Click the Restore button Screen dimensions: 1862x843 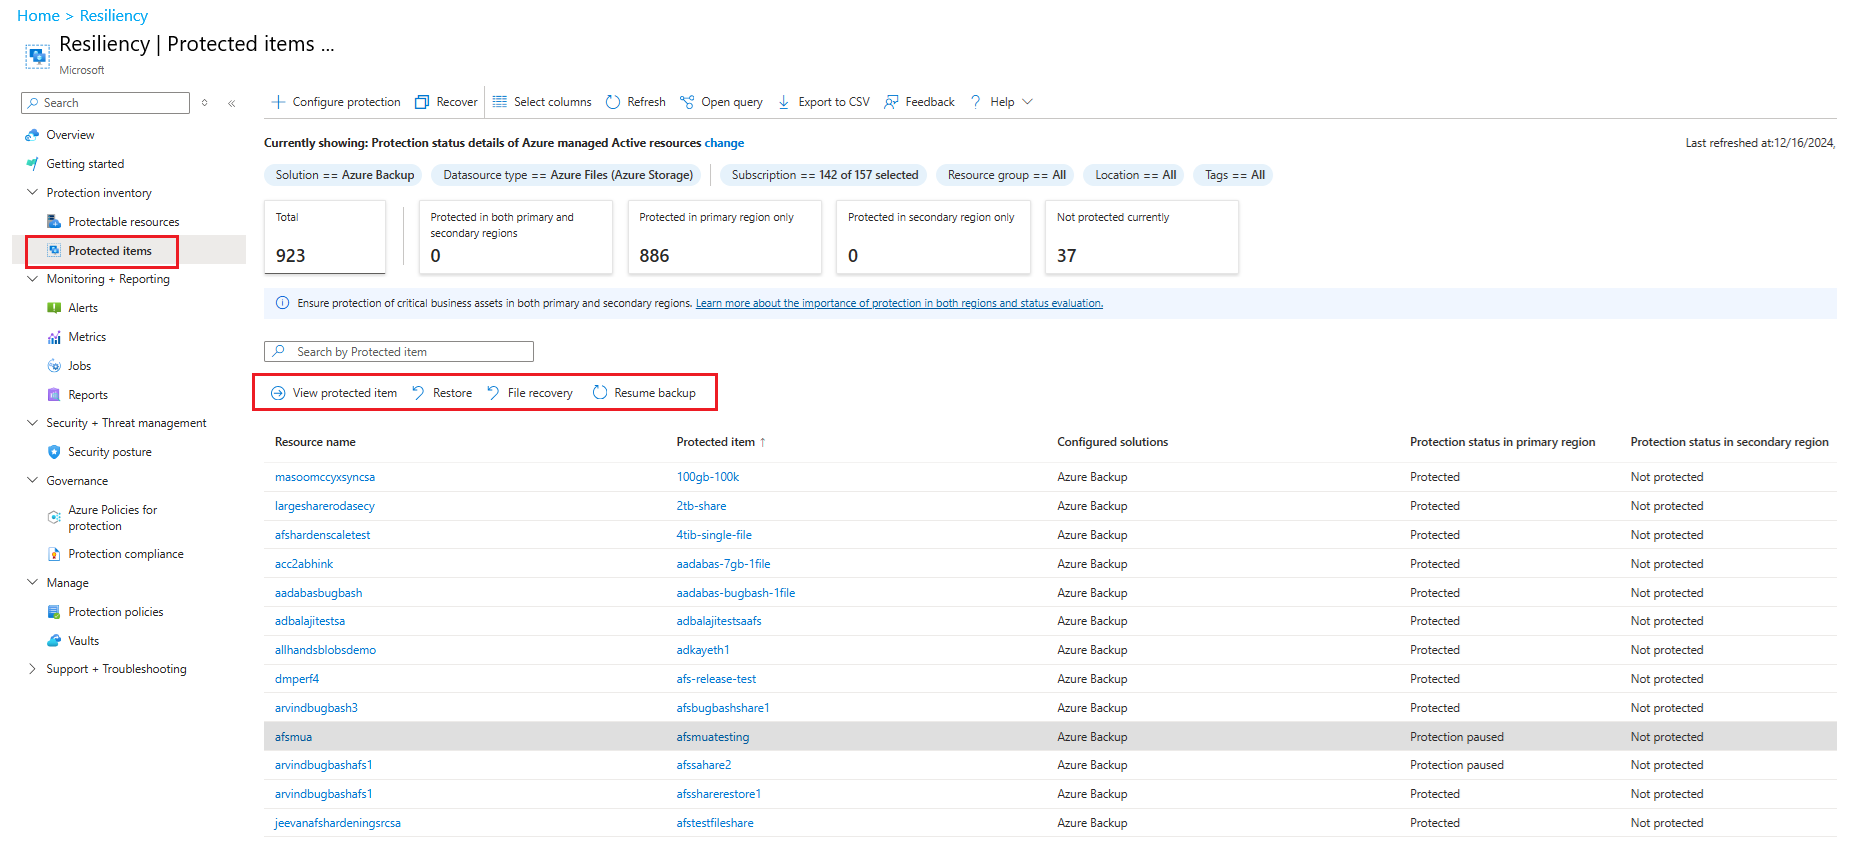point(442,393)
